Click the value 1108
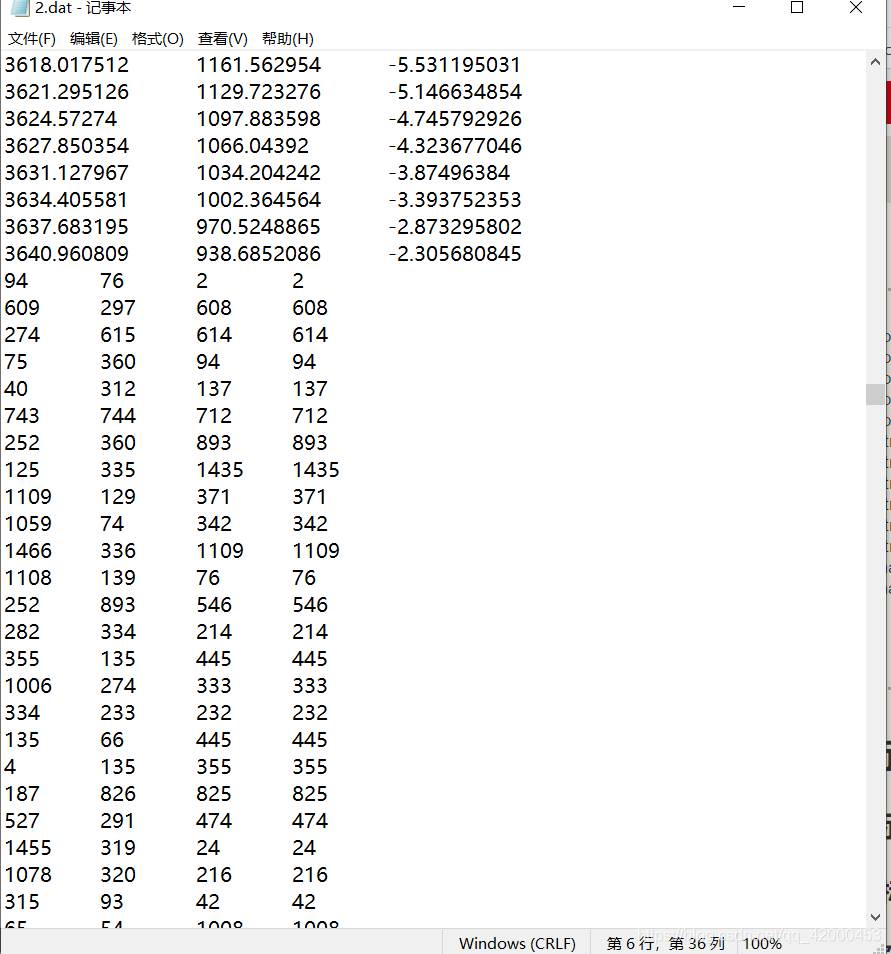Screen dimensions: 891x954 [29, 577]
